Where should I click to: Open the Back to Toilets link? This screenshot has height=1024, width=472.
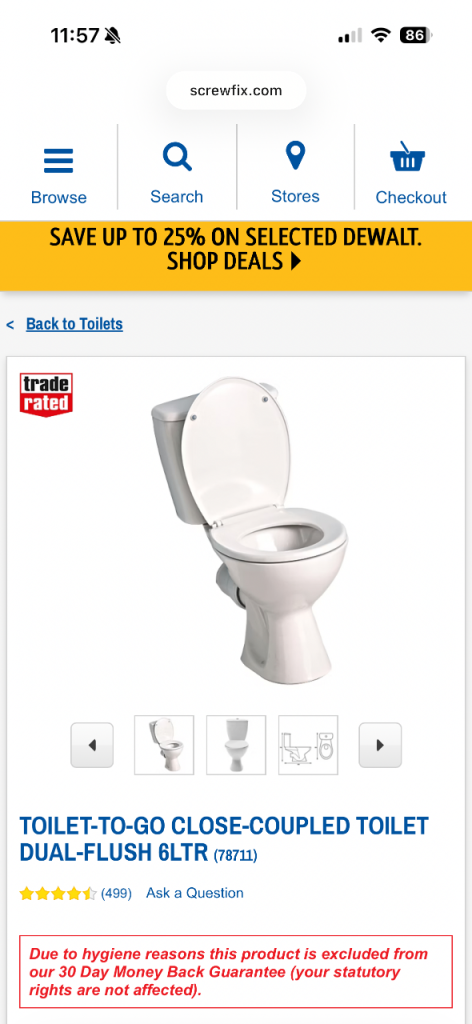pos(74,324)
